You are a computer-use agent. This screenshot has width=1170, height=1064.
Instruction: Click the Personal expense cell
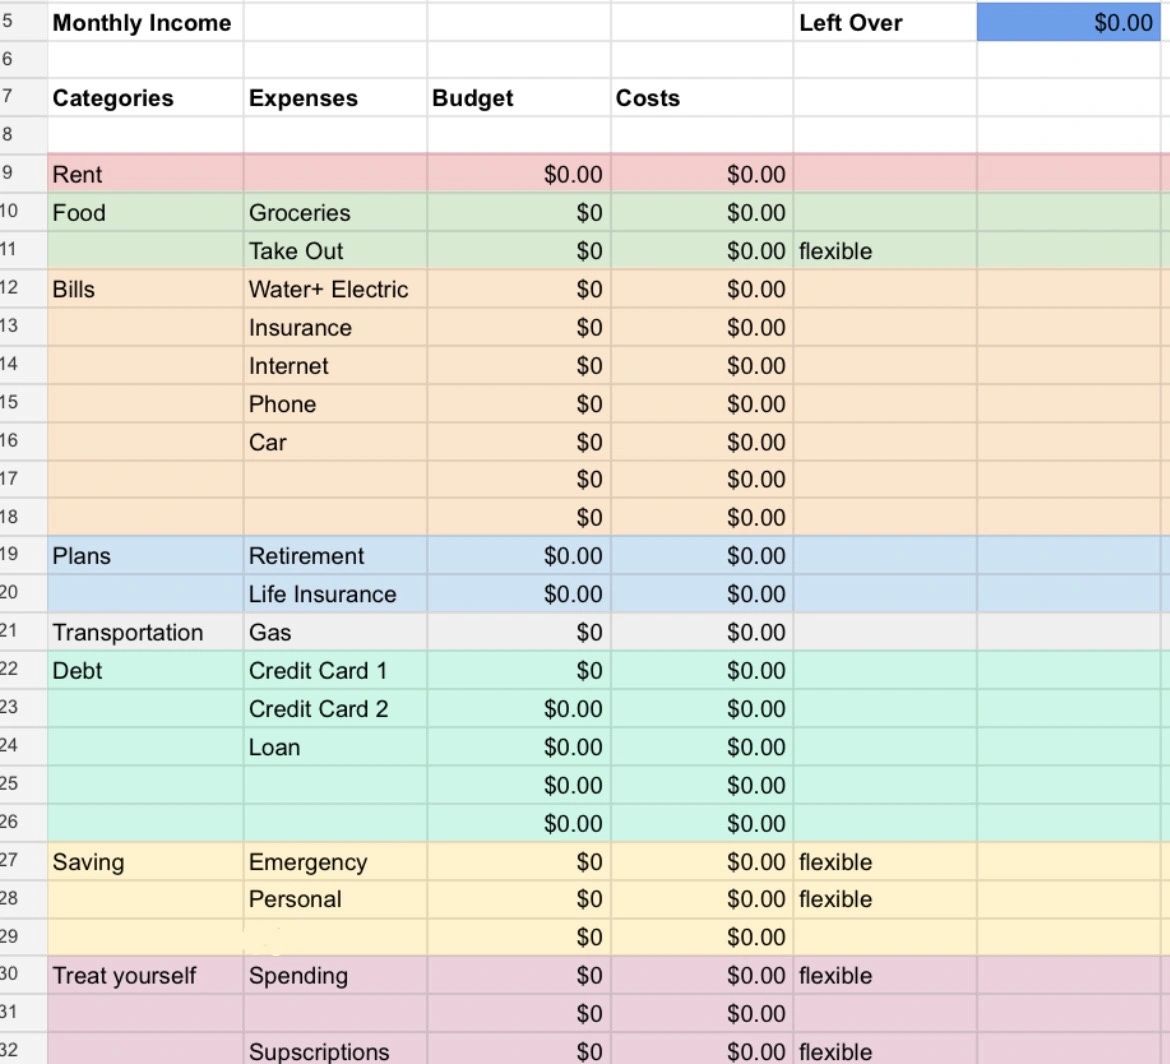click(x=335, y=899)
